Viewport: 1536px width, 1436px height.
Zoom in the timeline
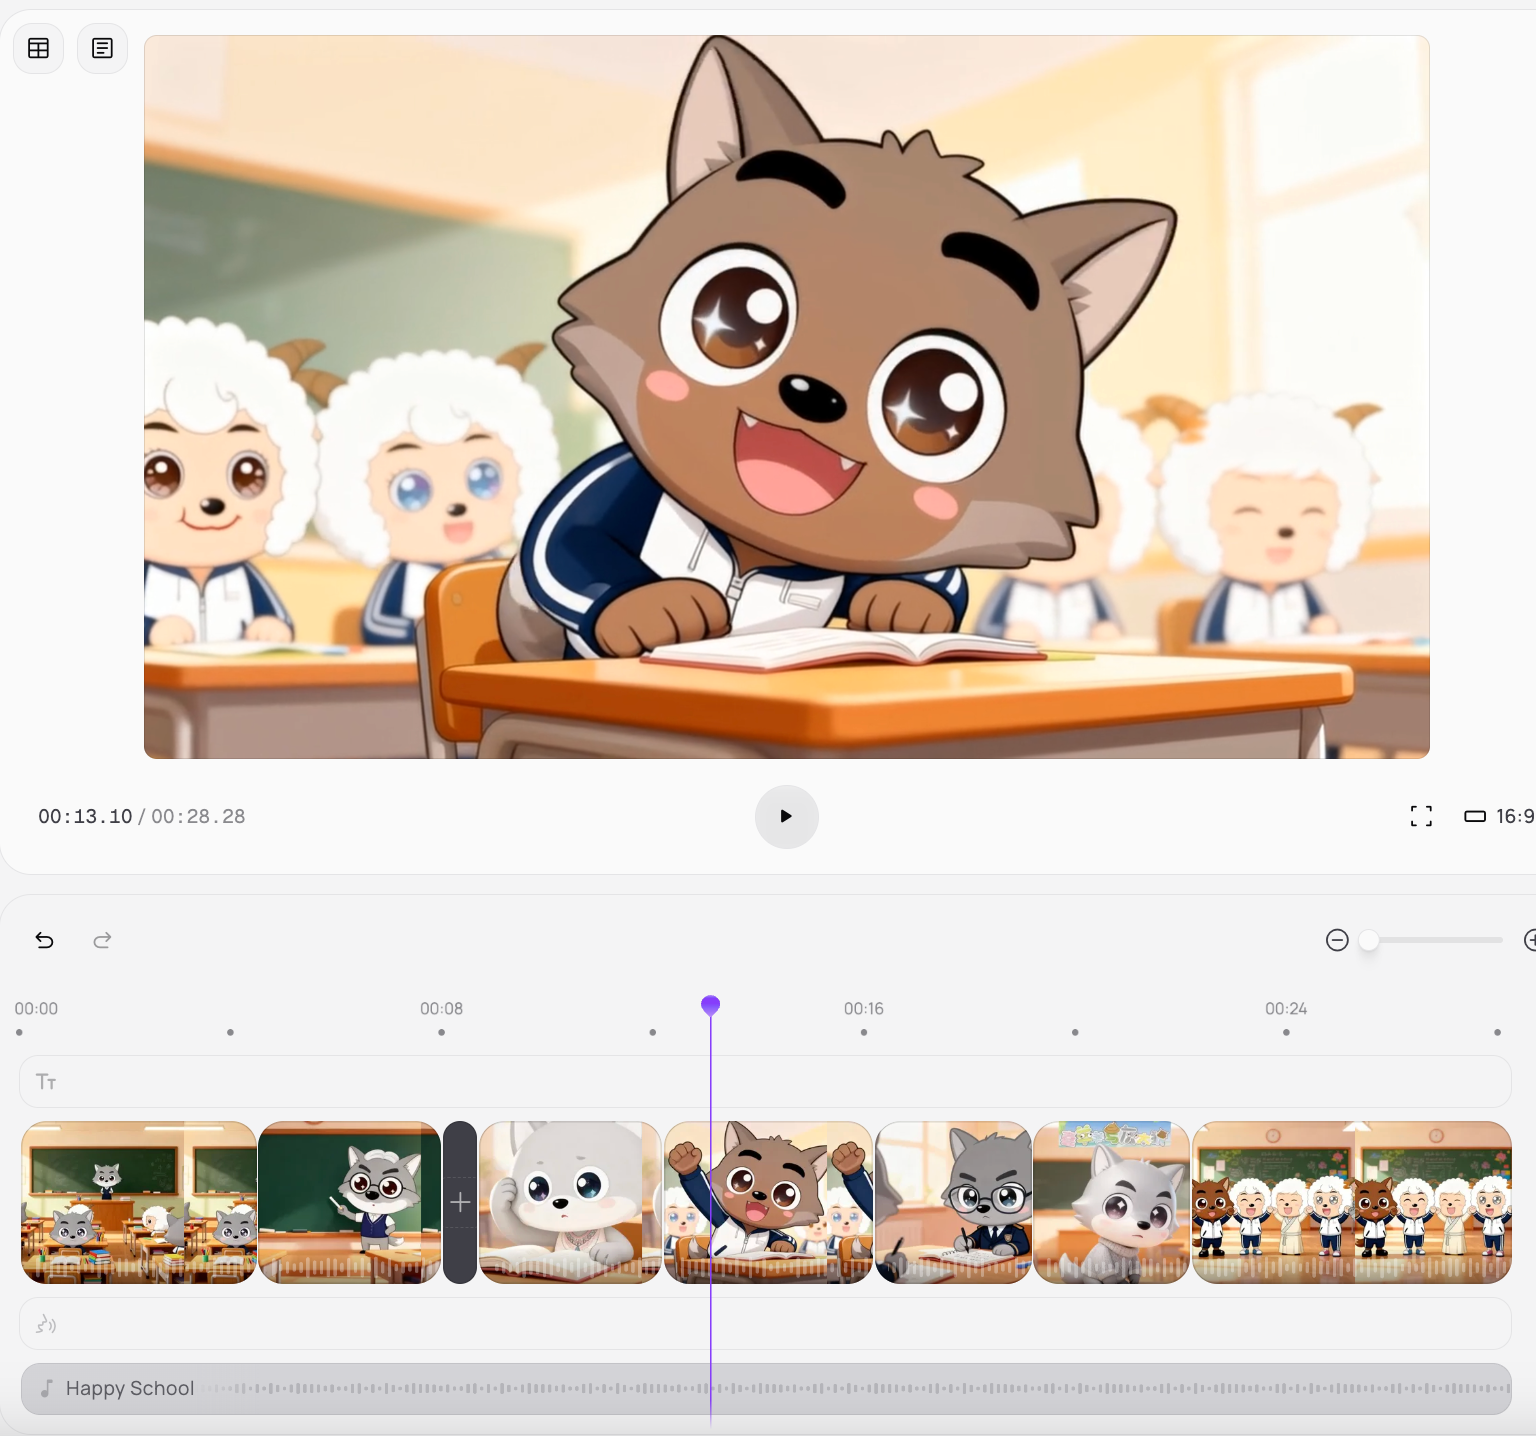[x=1529, y=940]
